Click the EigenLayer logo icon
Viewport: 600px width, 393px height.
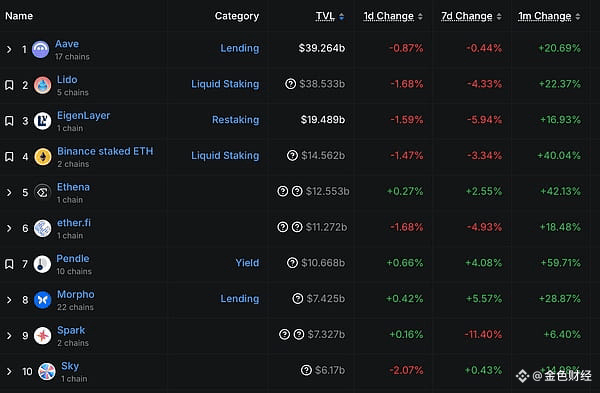(x=42, y=121)
